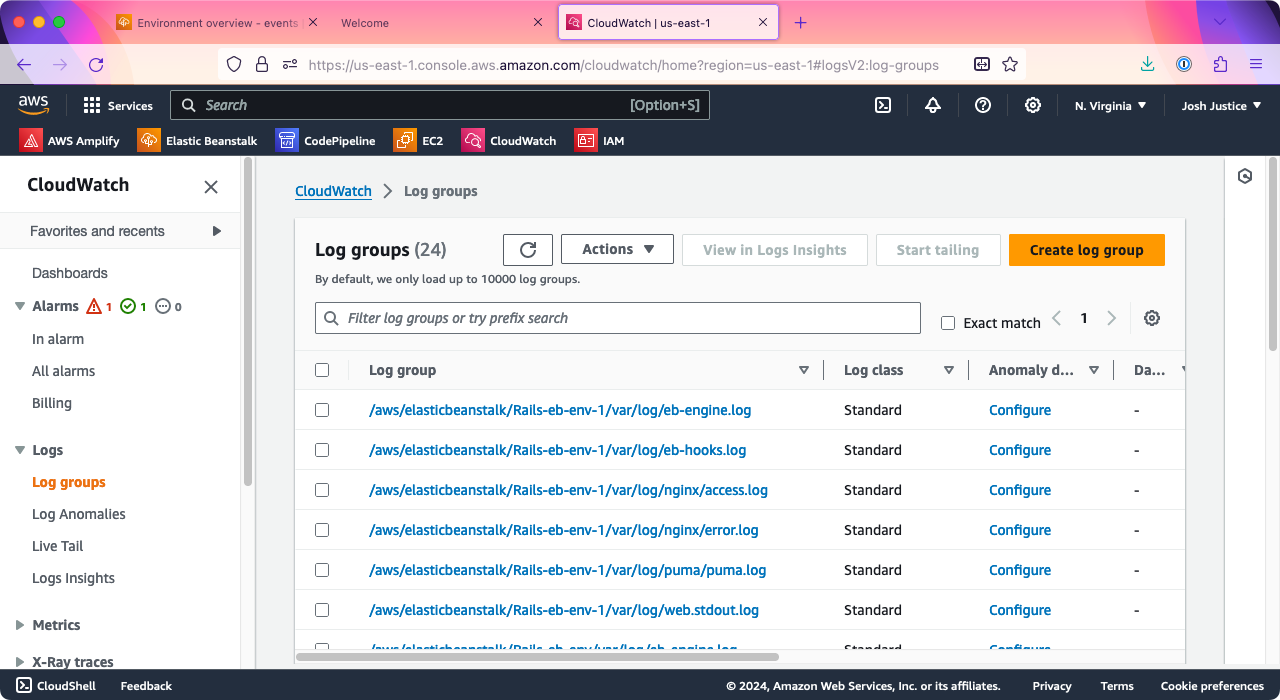Collapse the Alarms section
Screen dimensions: 1280x700
pyautogui.click(x=20, y=306)
